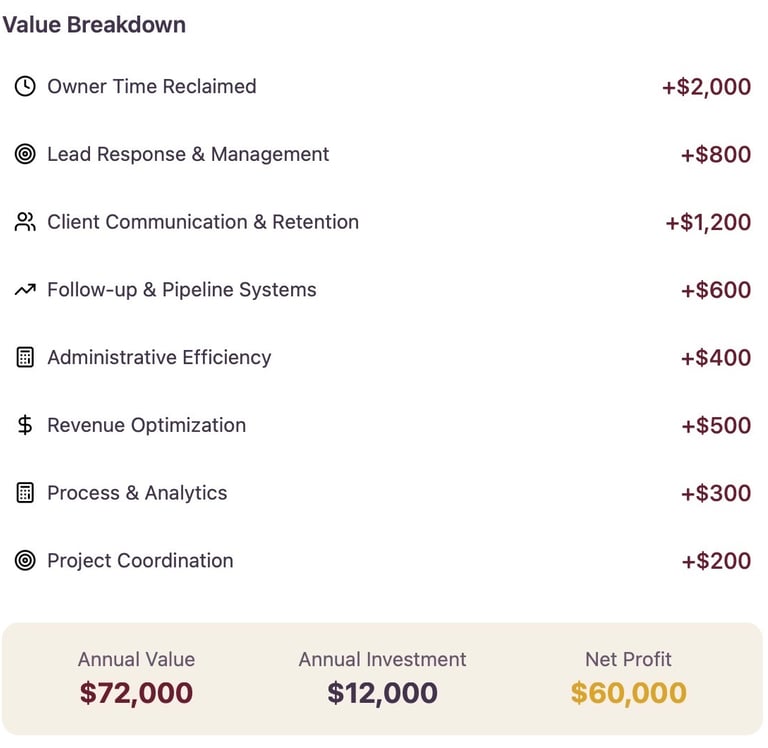This screenshot has height=748, width=768.
Task: Click the $60,000 Net Profit figure
Action: [x=628, y=692]
